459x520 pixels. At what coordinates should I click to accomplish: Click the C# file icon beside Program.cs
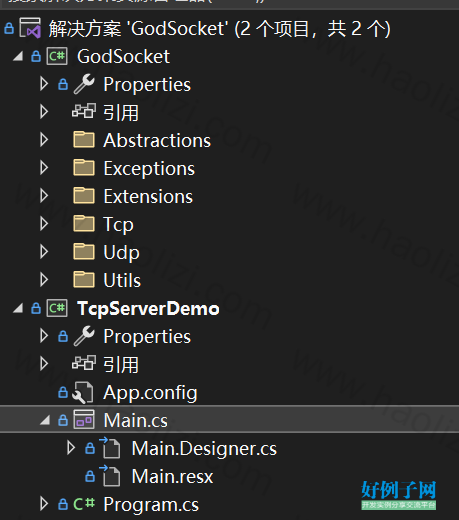[x=84, y=503]
